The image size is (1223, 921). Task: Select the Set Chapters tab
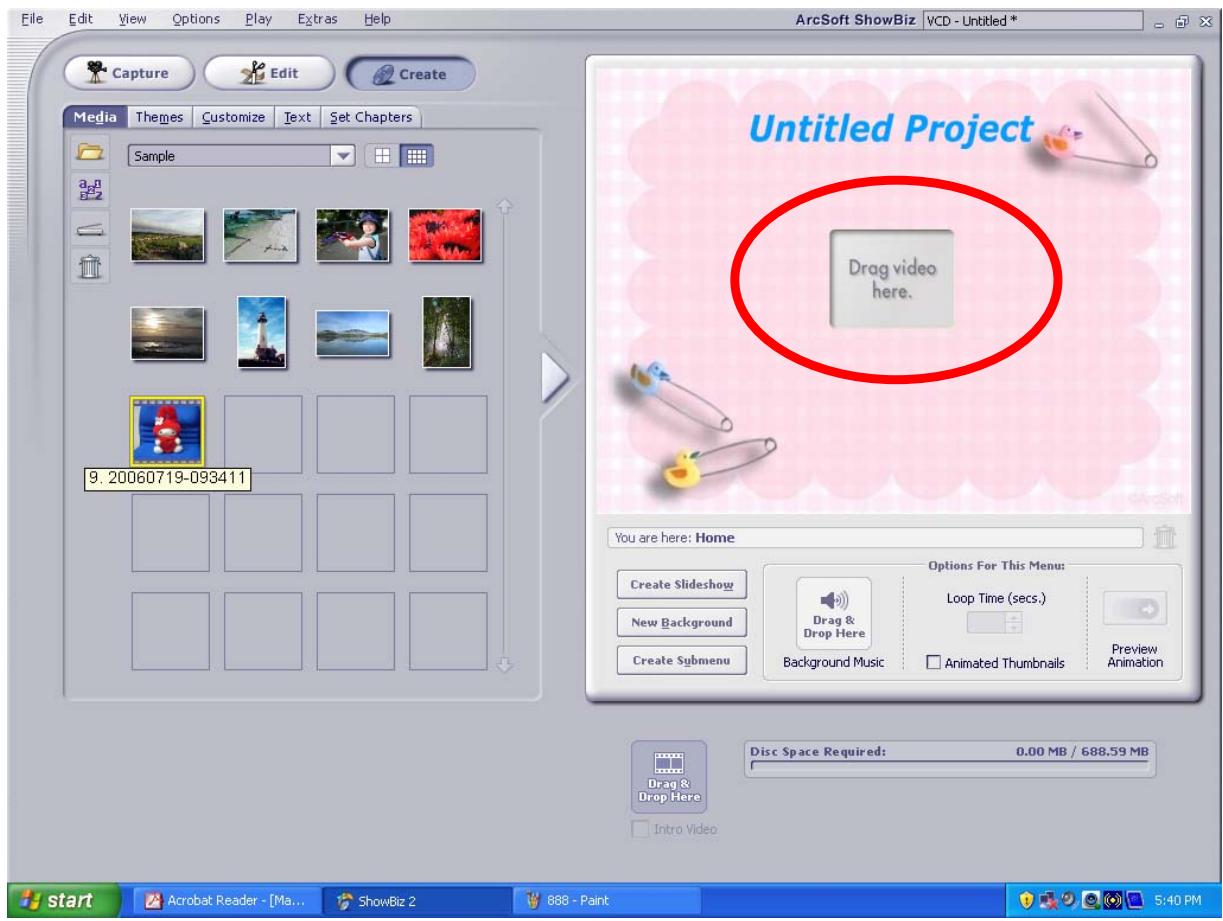point(370,117)
